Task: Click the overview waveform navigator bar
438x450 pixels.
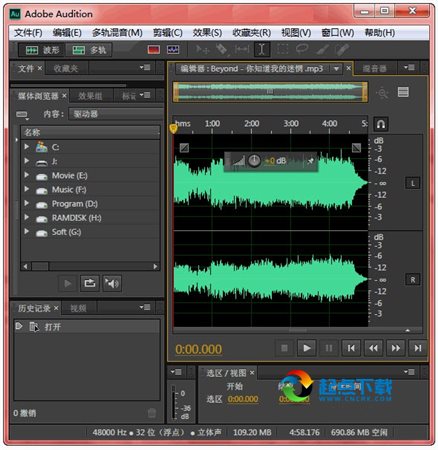Action: click(x=270, y=92)
